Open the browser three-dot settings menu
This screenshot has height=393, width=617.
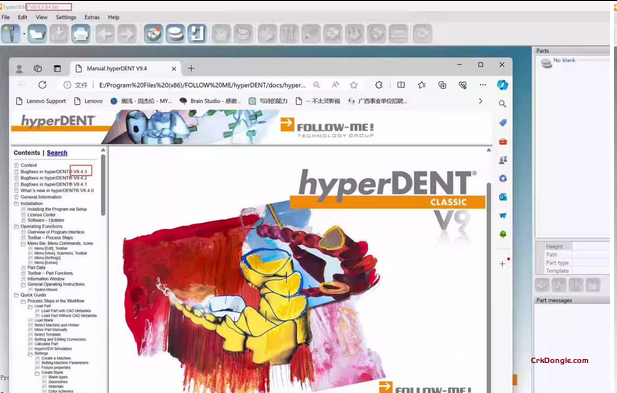tap(483, 85)
